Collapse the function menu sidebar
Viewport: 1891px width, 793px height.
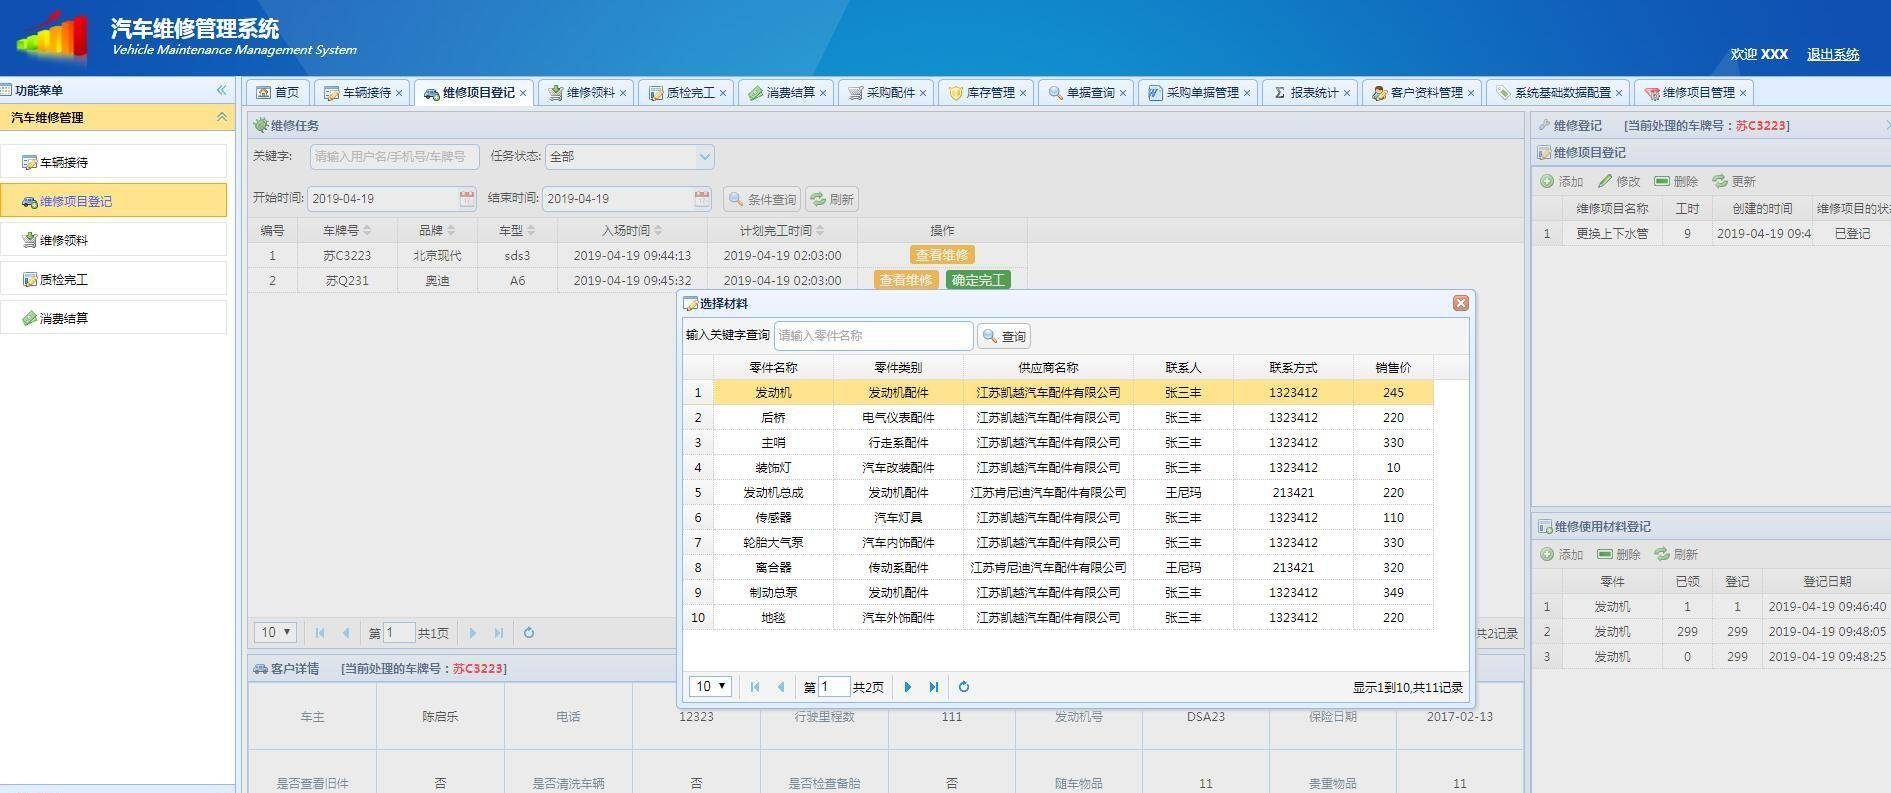[221, 90]
